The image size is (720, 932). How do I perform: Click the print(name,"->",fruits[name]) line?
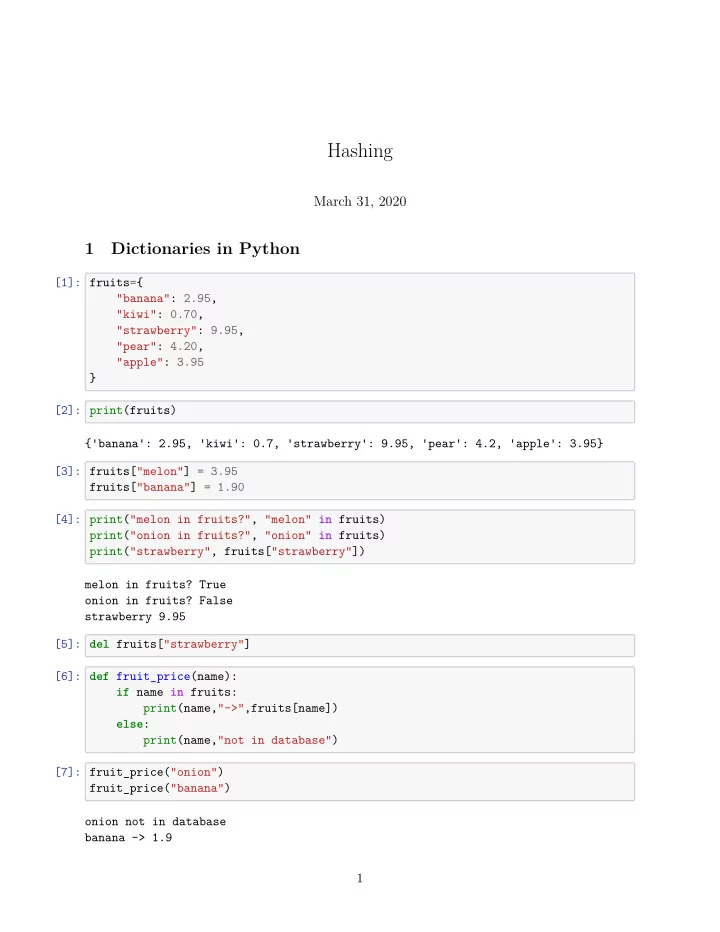click(240, 709)
